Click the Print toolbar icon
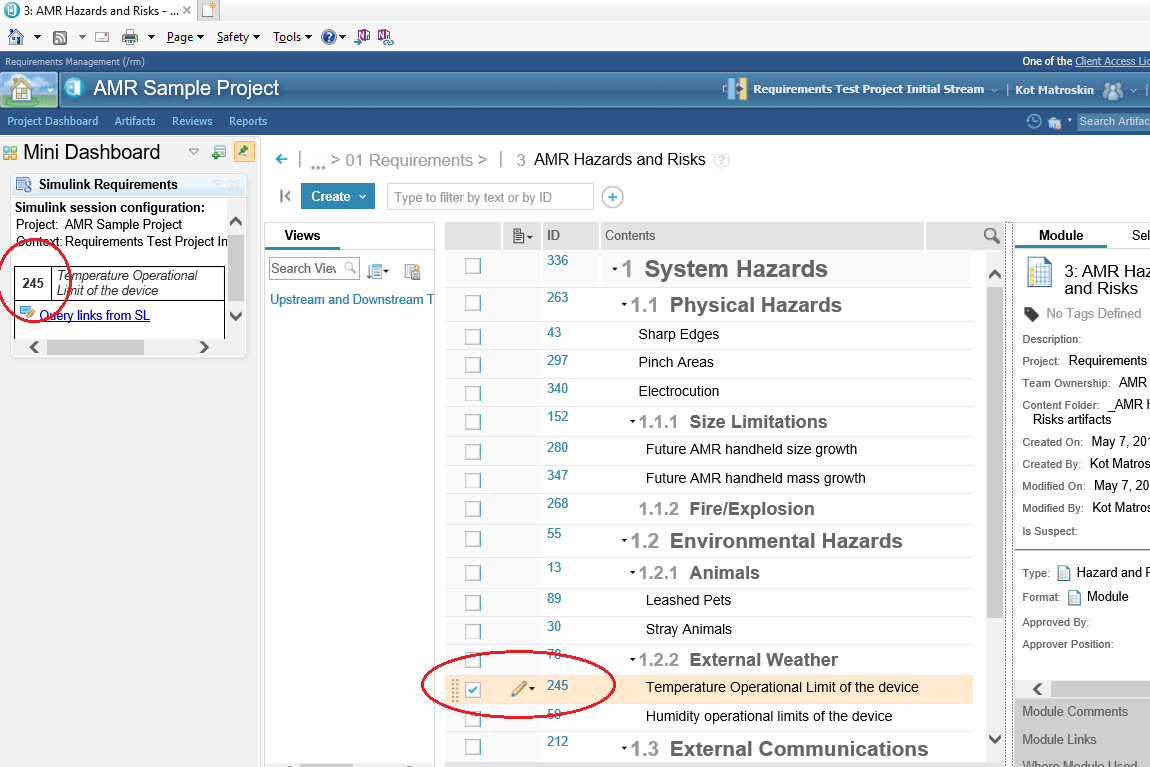The width and height of the screenshot is (1150, 767). tap(130, 37)
